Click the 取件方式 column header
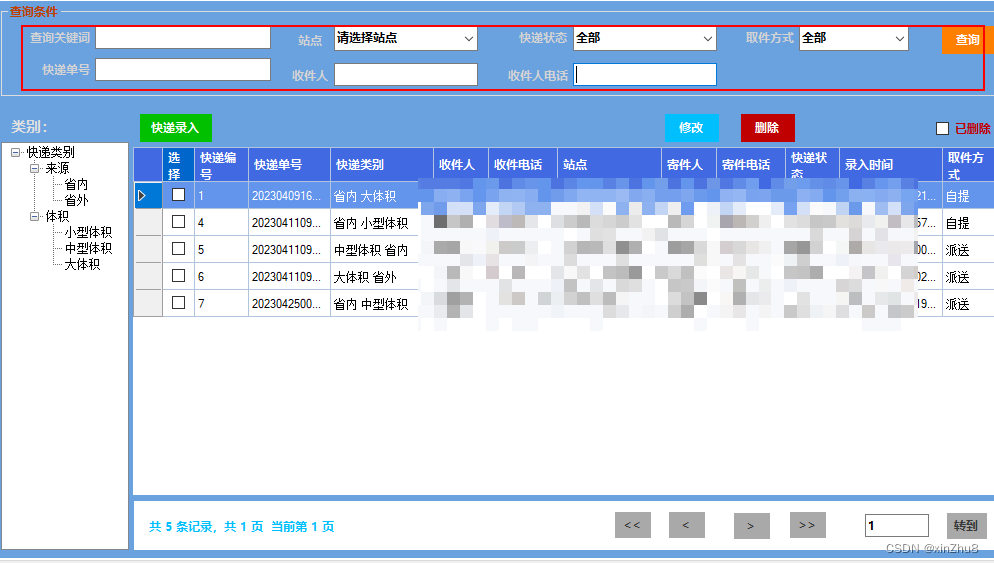 pos(967,165)
